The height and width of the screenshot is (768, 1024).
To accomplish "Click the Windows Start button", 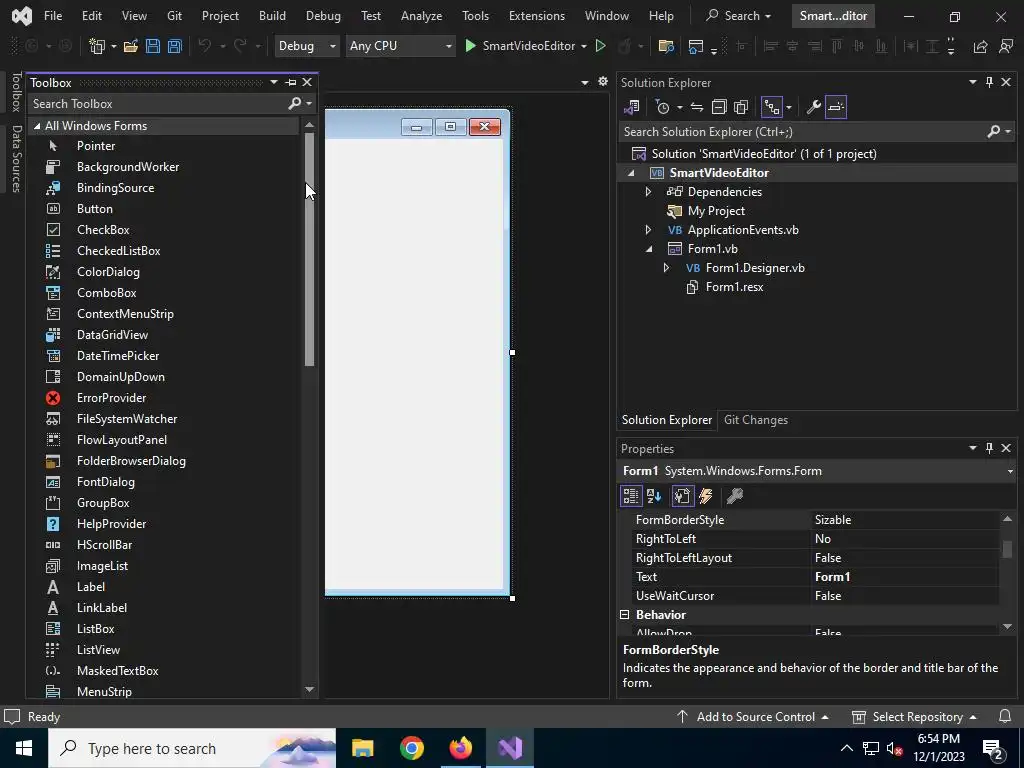I will tap(24, 748).
